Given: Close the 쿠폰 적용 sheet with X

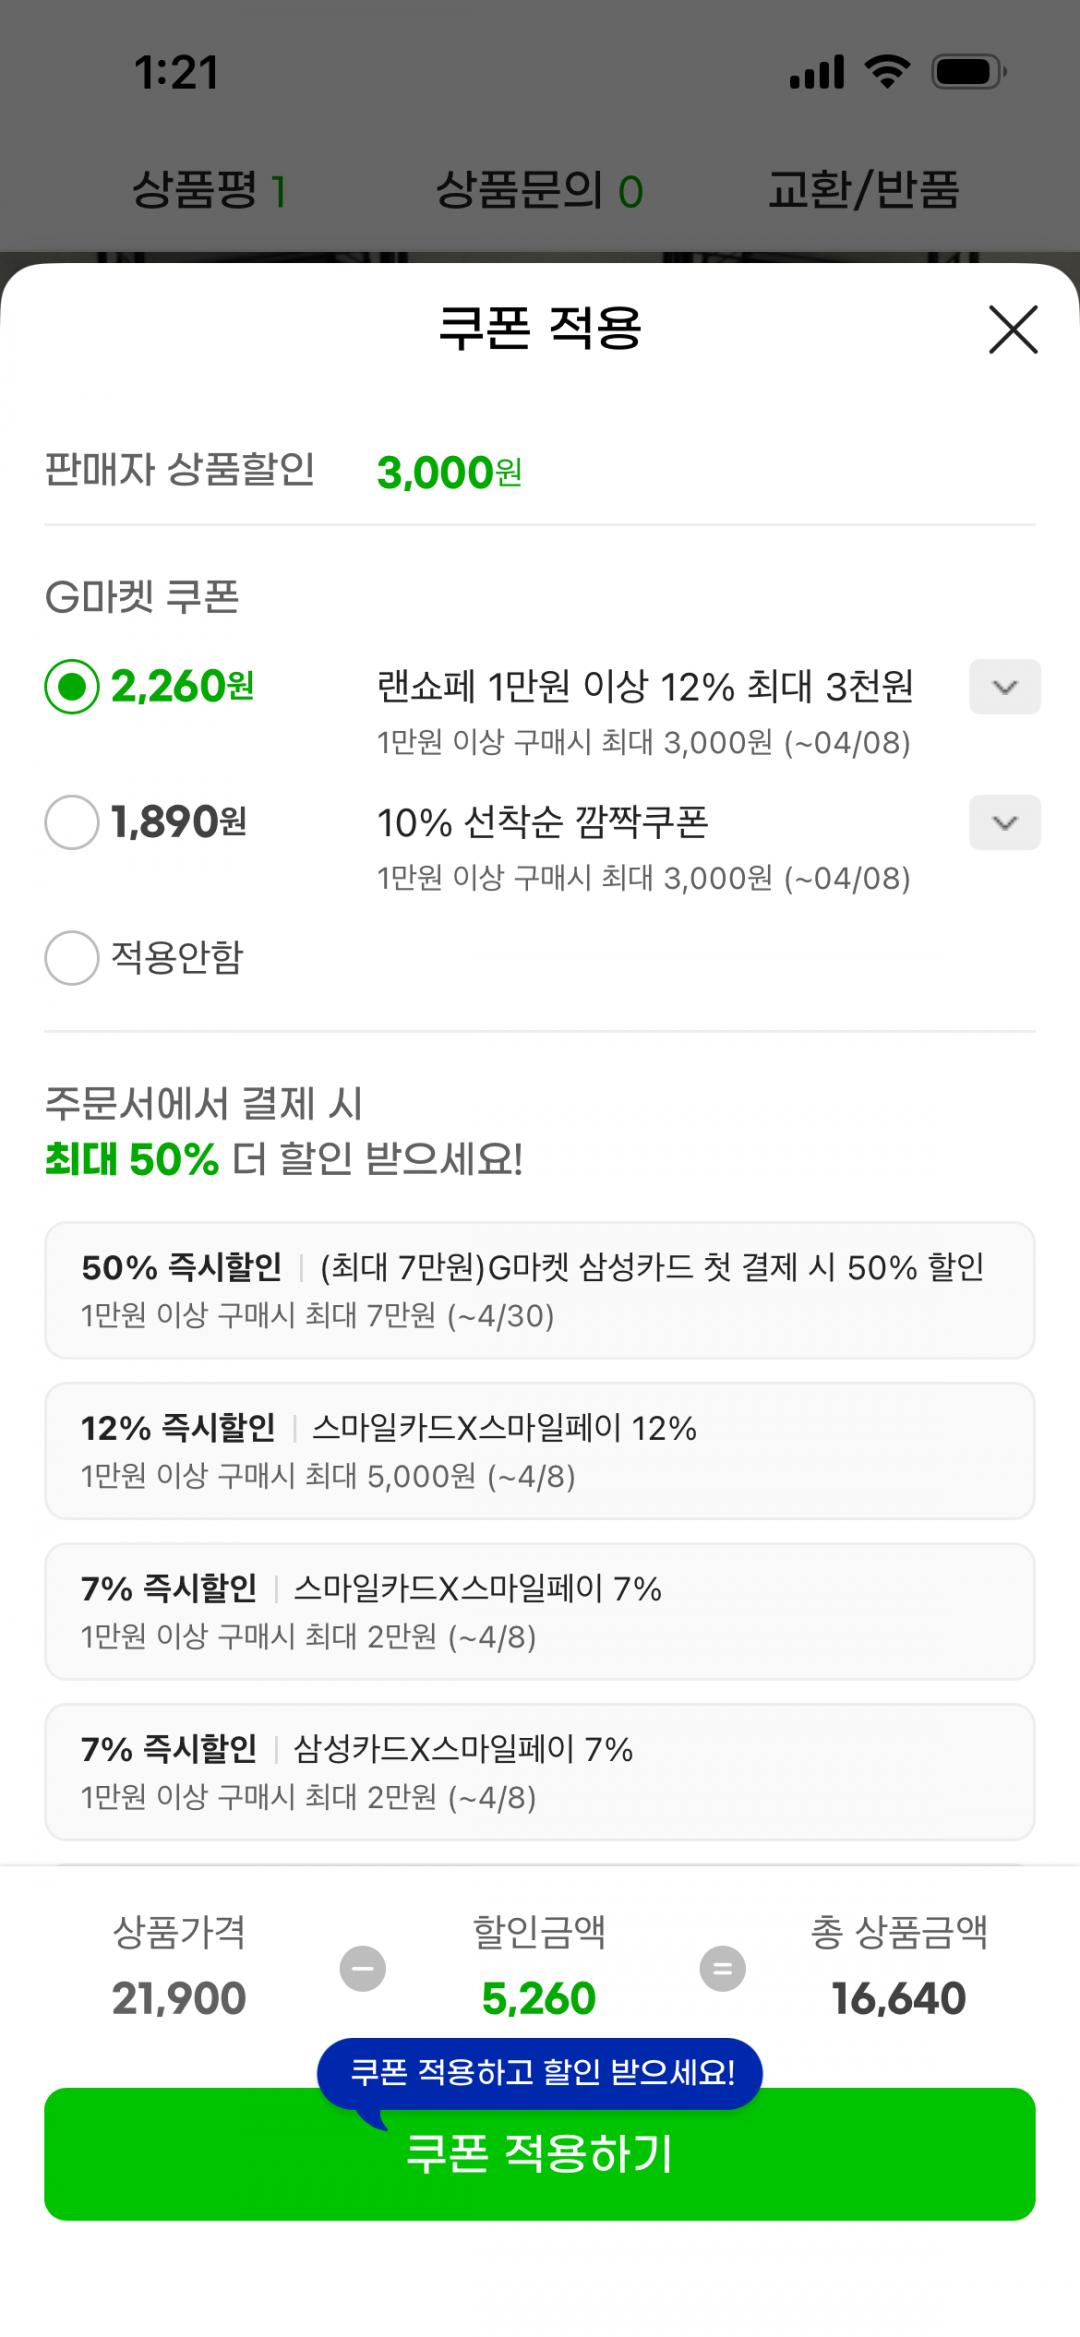Looking at the screenshot, I should tap(1013, 330).
